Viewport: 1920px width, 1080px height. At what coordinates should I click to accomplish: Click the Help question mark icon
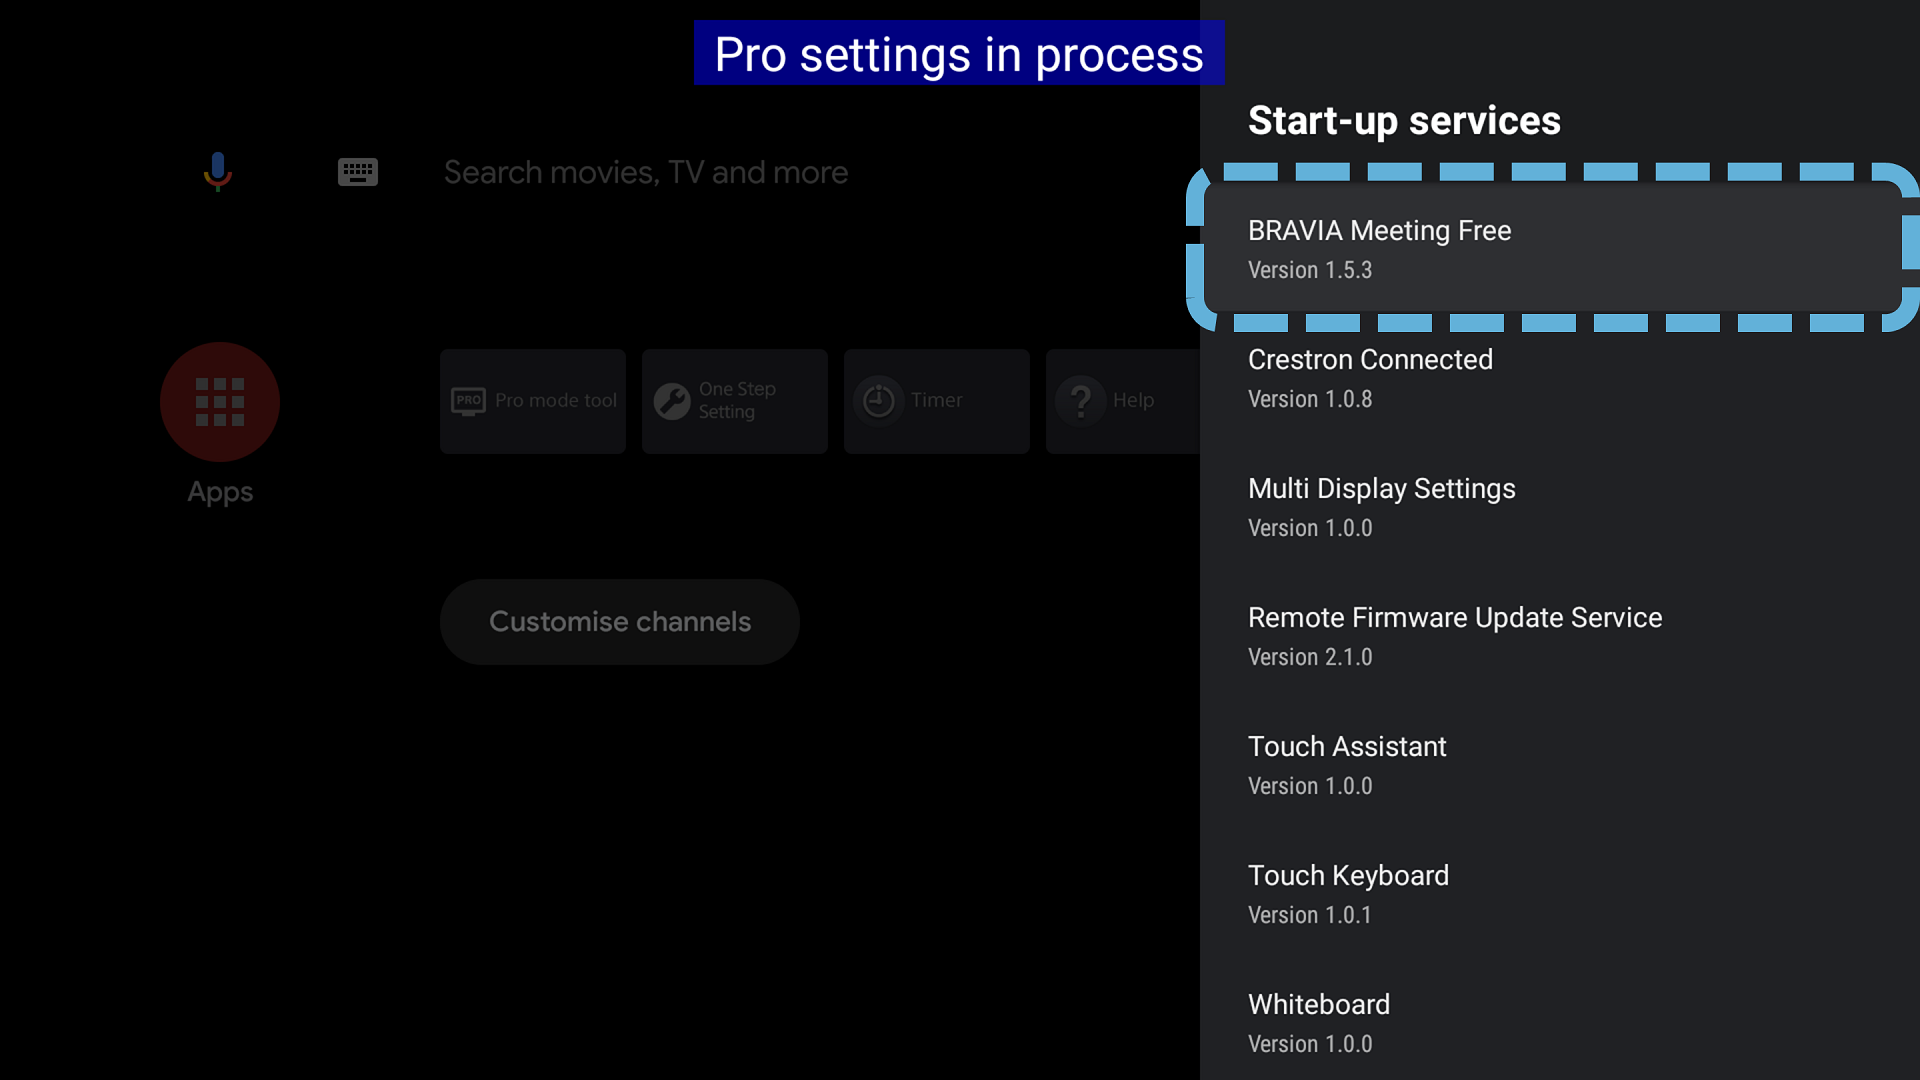tap(1081, 401)
